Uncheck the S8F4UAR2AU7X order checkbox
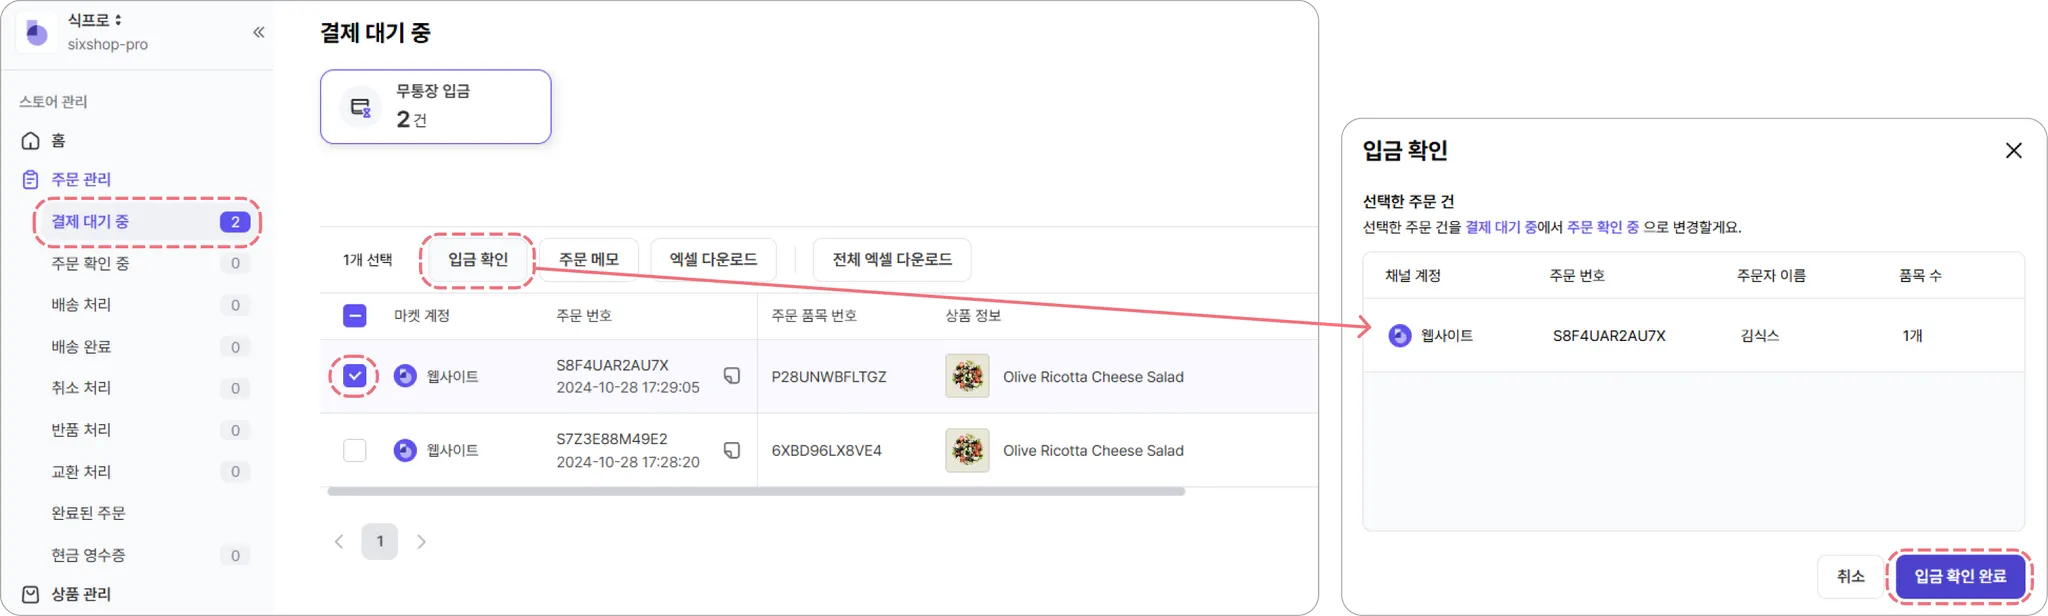Image resolution: width=2048 pixels, height=616 pixels. [355, 376]
